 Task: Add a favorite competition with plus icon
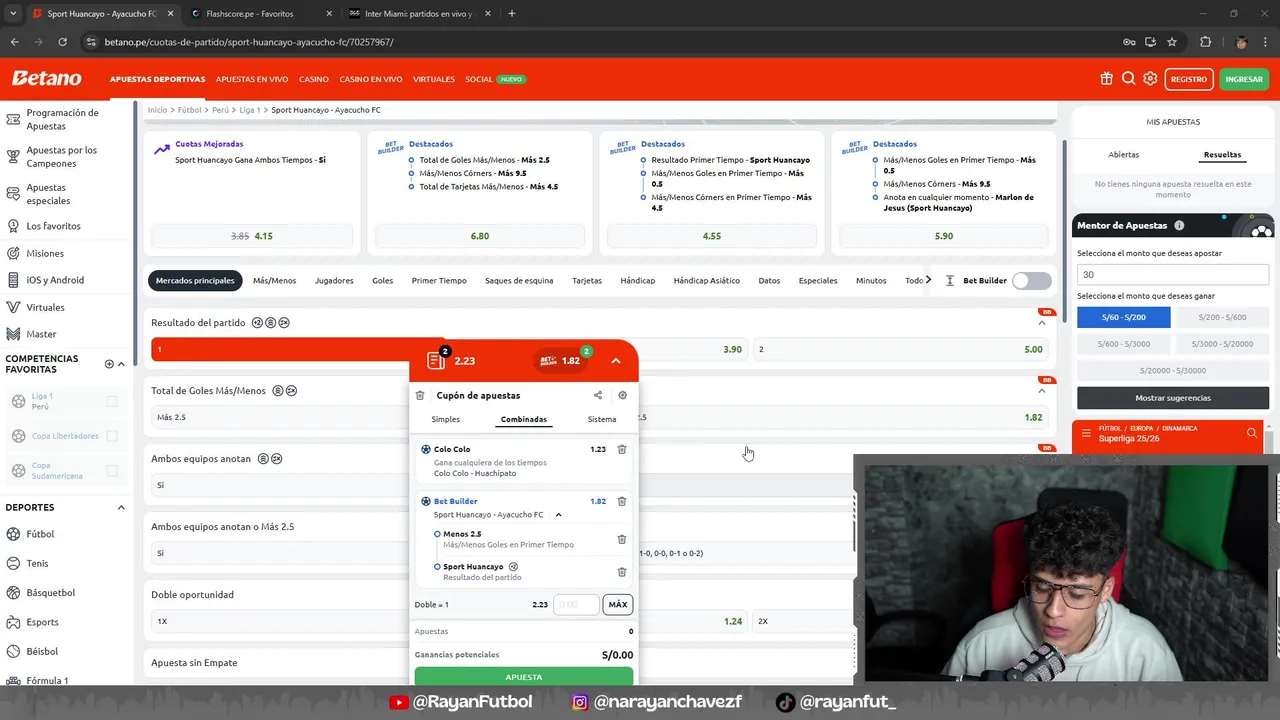tap(109, 364)
